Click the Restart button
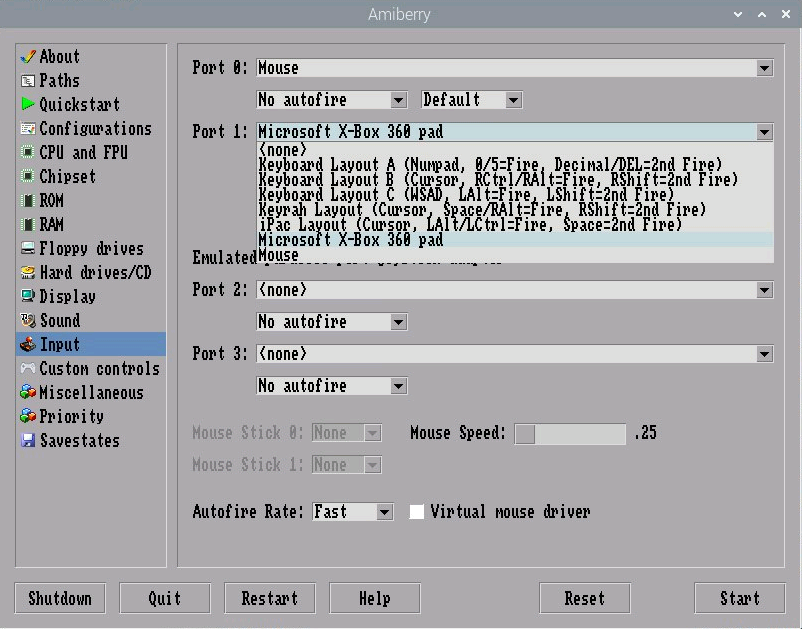The height and width of the screenshot is (629, 802). (x=269, y=598)
